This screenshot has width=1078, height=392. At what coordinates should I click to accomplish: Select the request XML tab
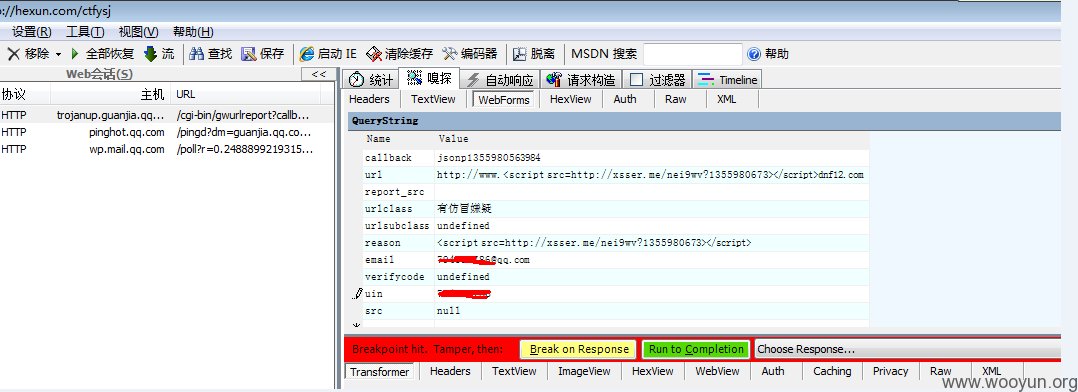point(727,99)
